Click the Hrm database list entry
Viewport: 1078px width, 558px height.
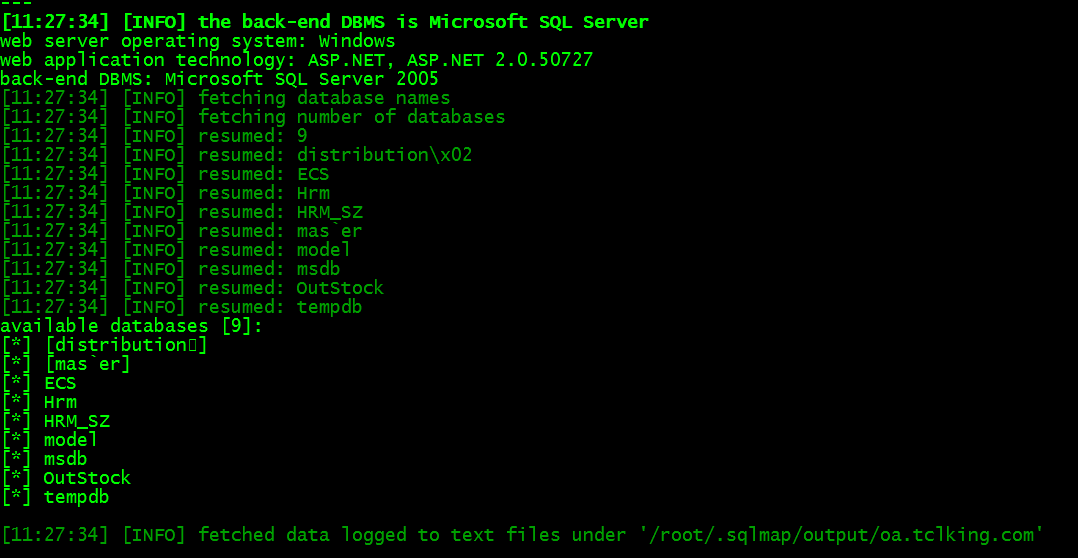click(39, 402)
